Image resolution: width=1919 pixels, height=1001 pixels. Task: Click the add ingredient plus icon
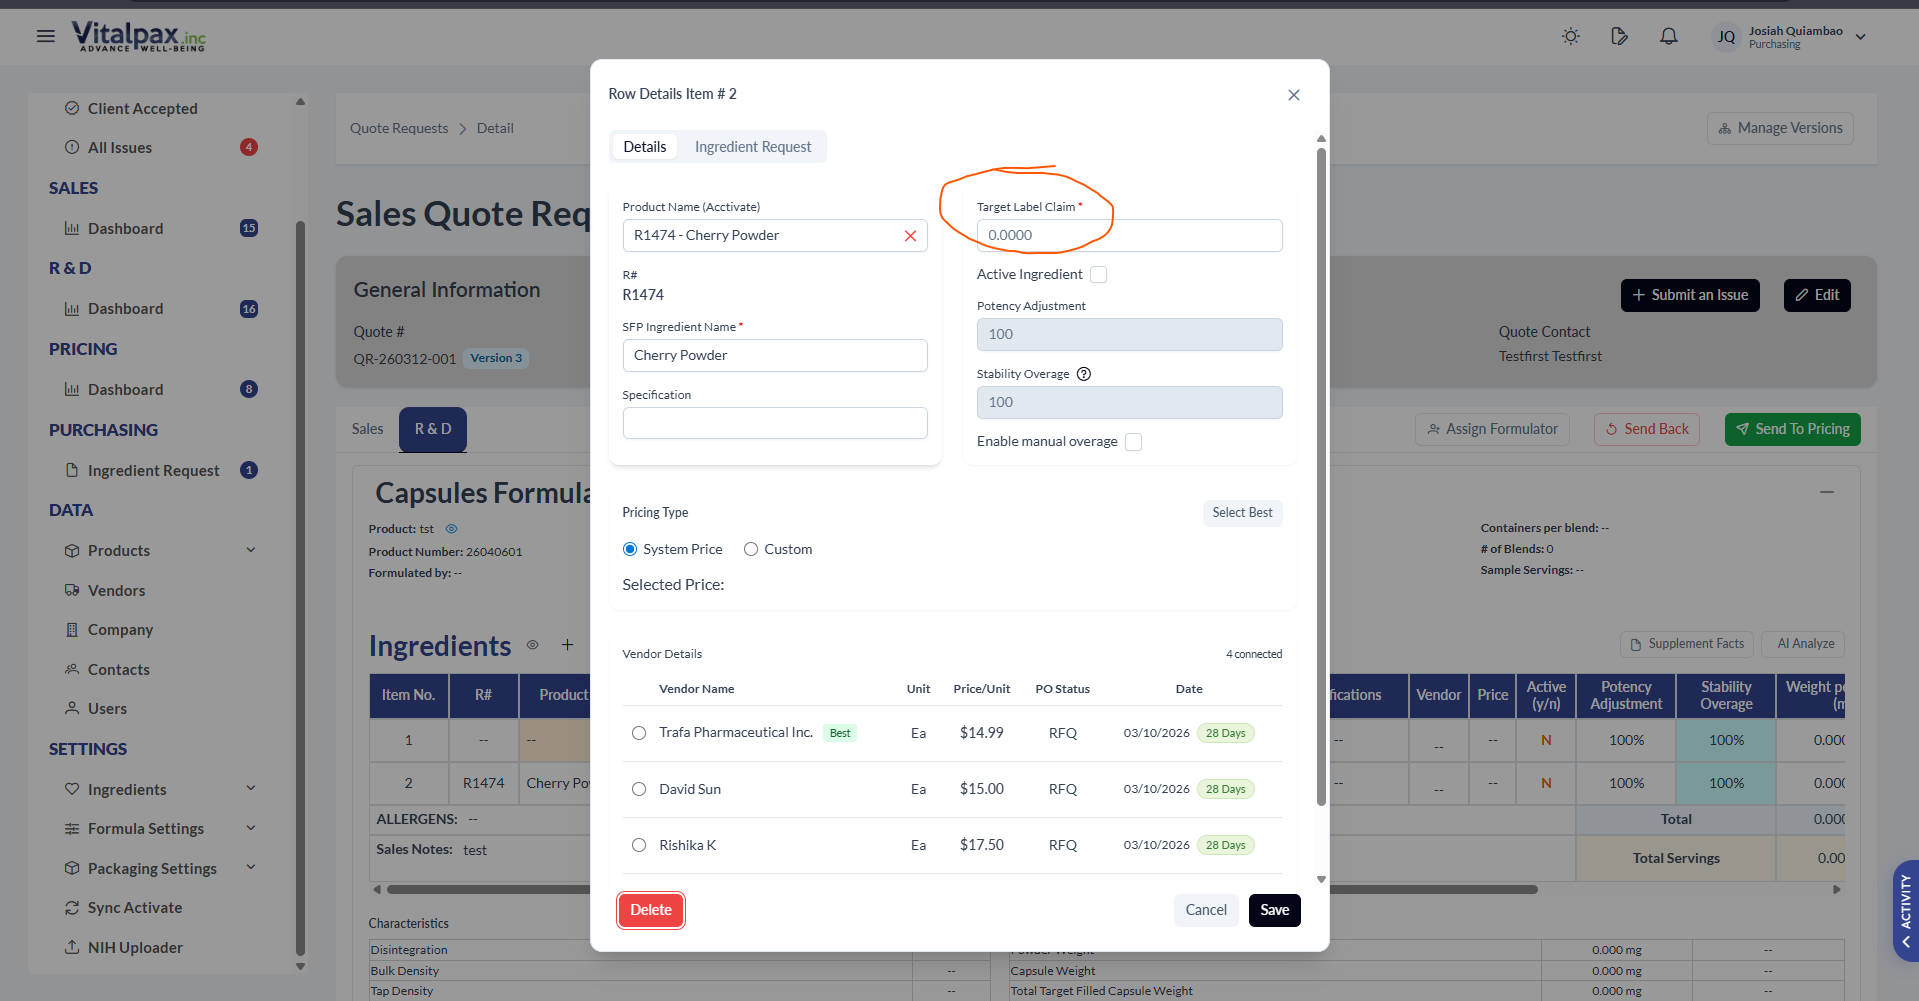click(x=567, y=645)
